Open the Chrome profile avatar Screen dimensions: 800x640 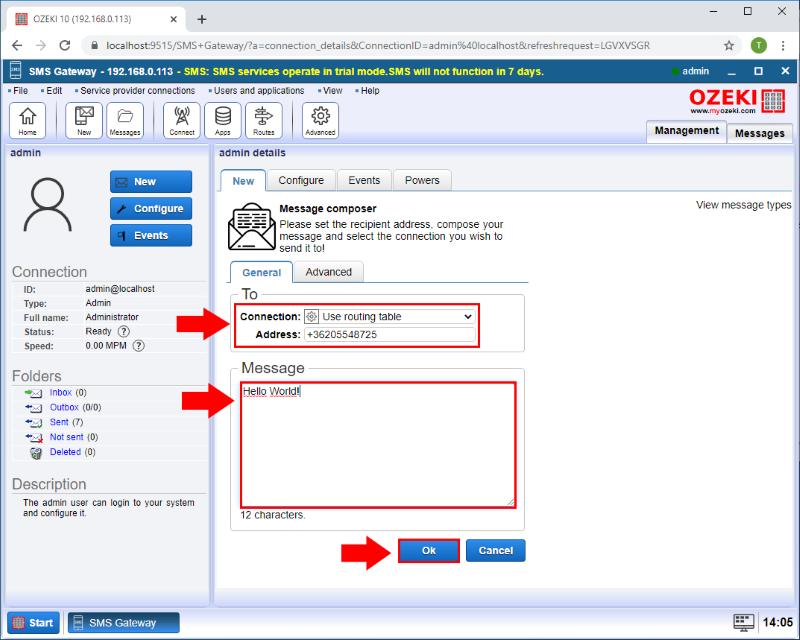[759, 45]
